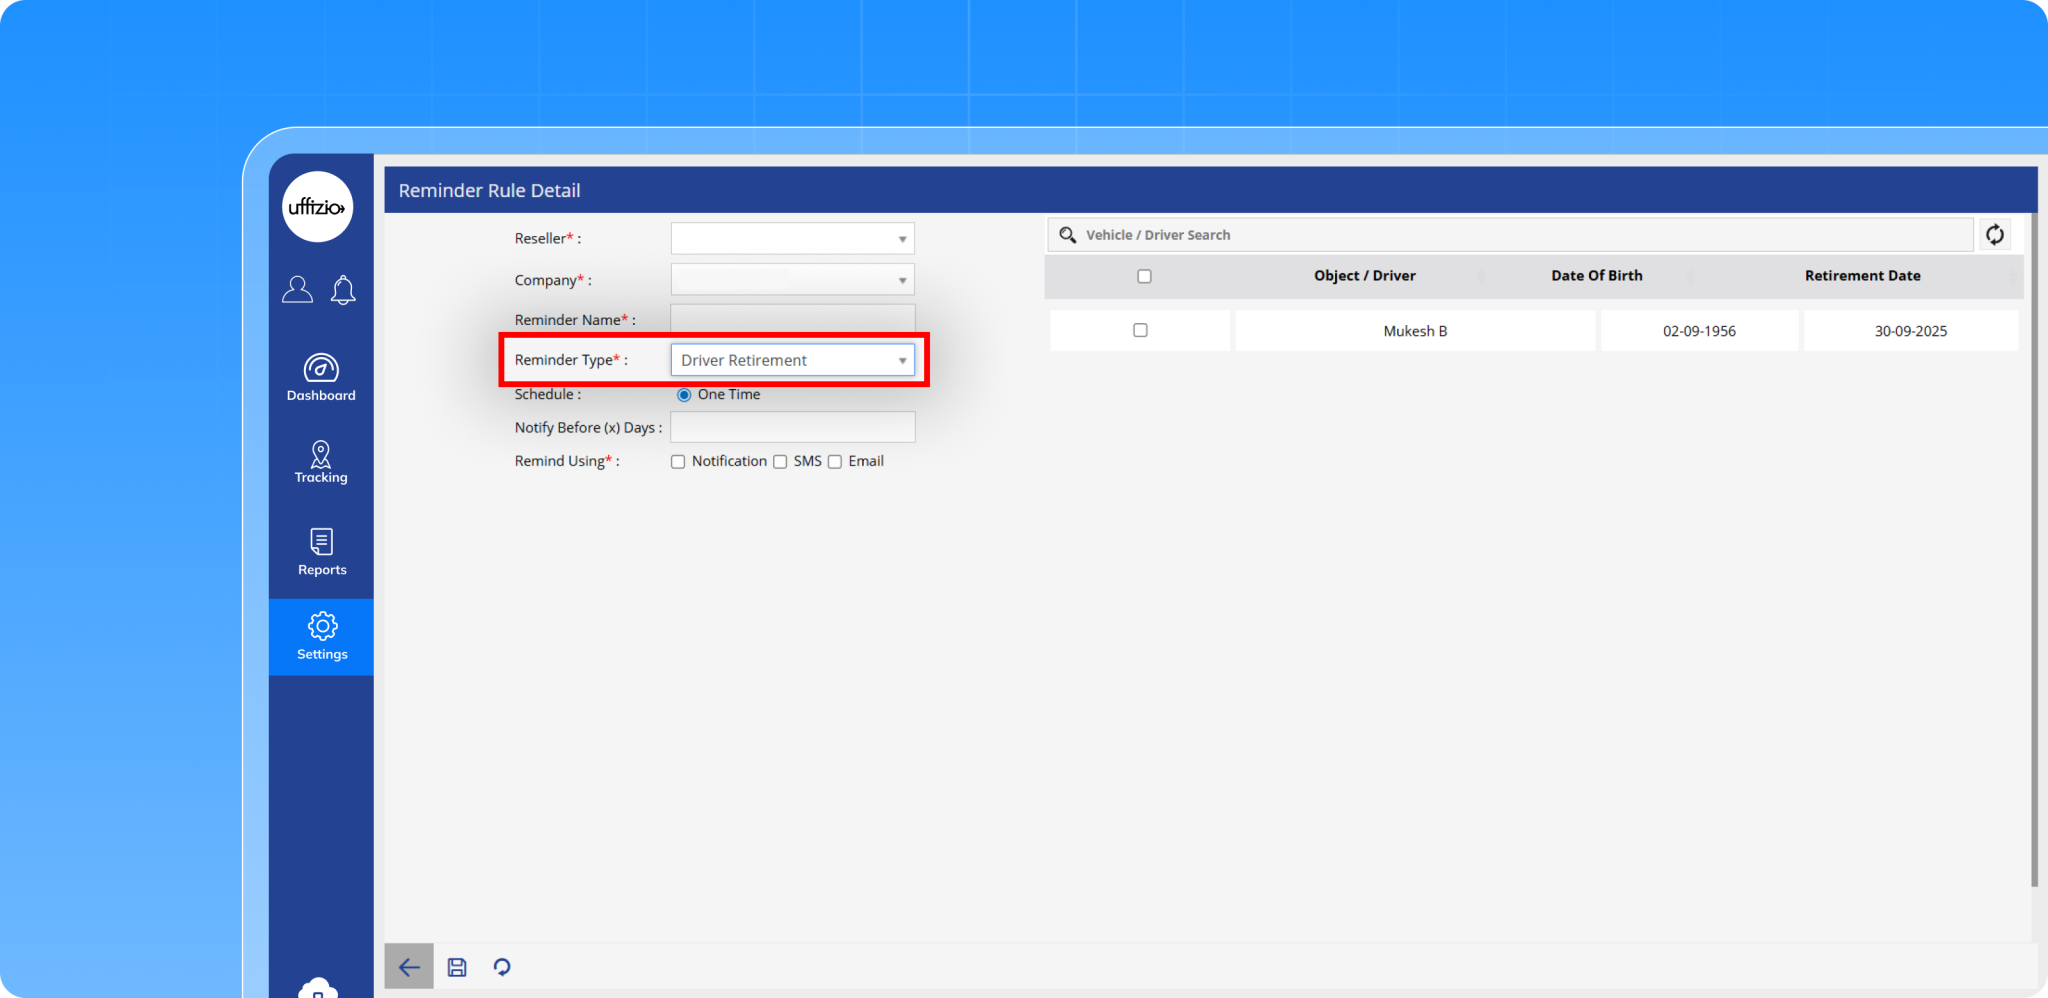Tick the SMS checkbox
The height and width of the screenshot is (998, 2048).
click(780, 462)
